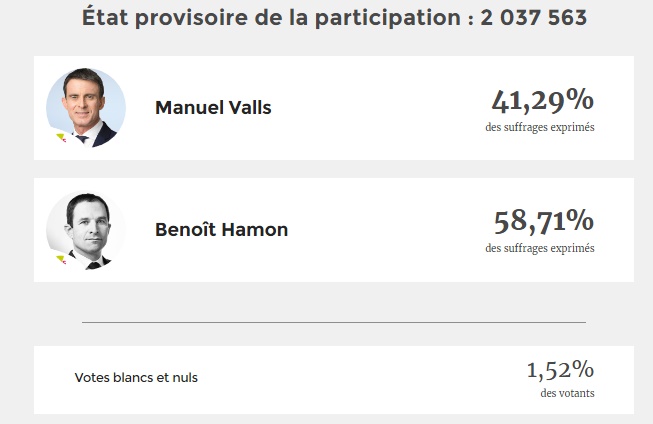Select the "Votes blancs et nuls" label
Image resolution: width=653 pixels, height=424 pixels.
pyautogui.click(x=136, y=378)
